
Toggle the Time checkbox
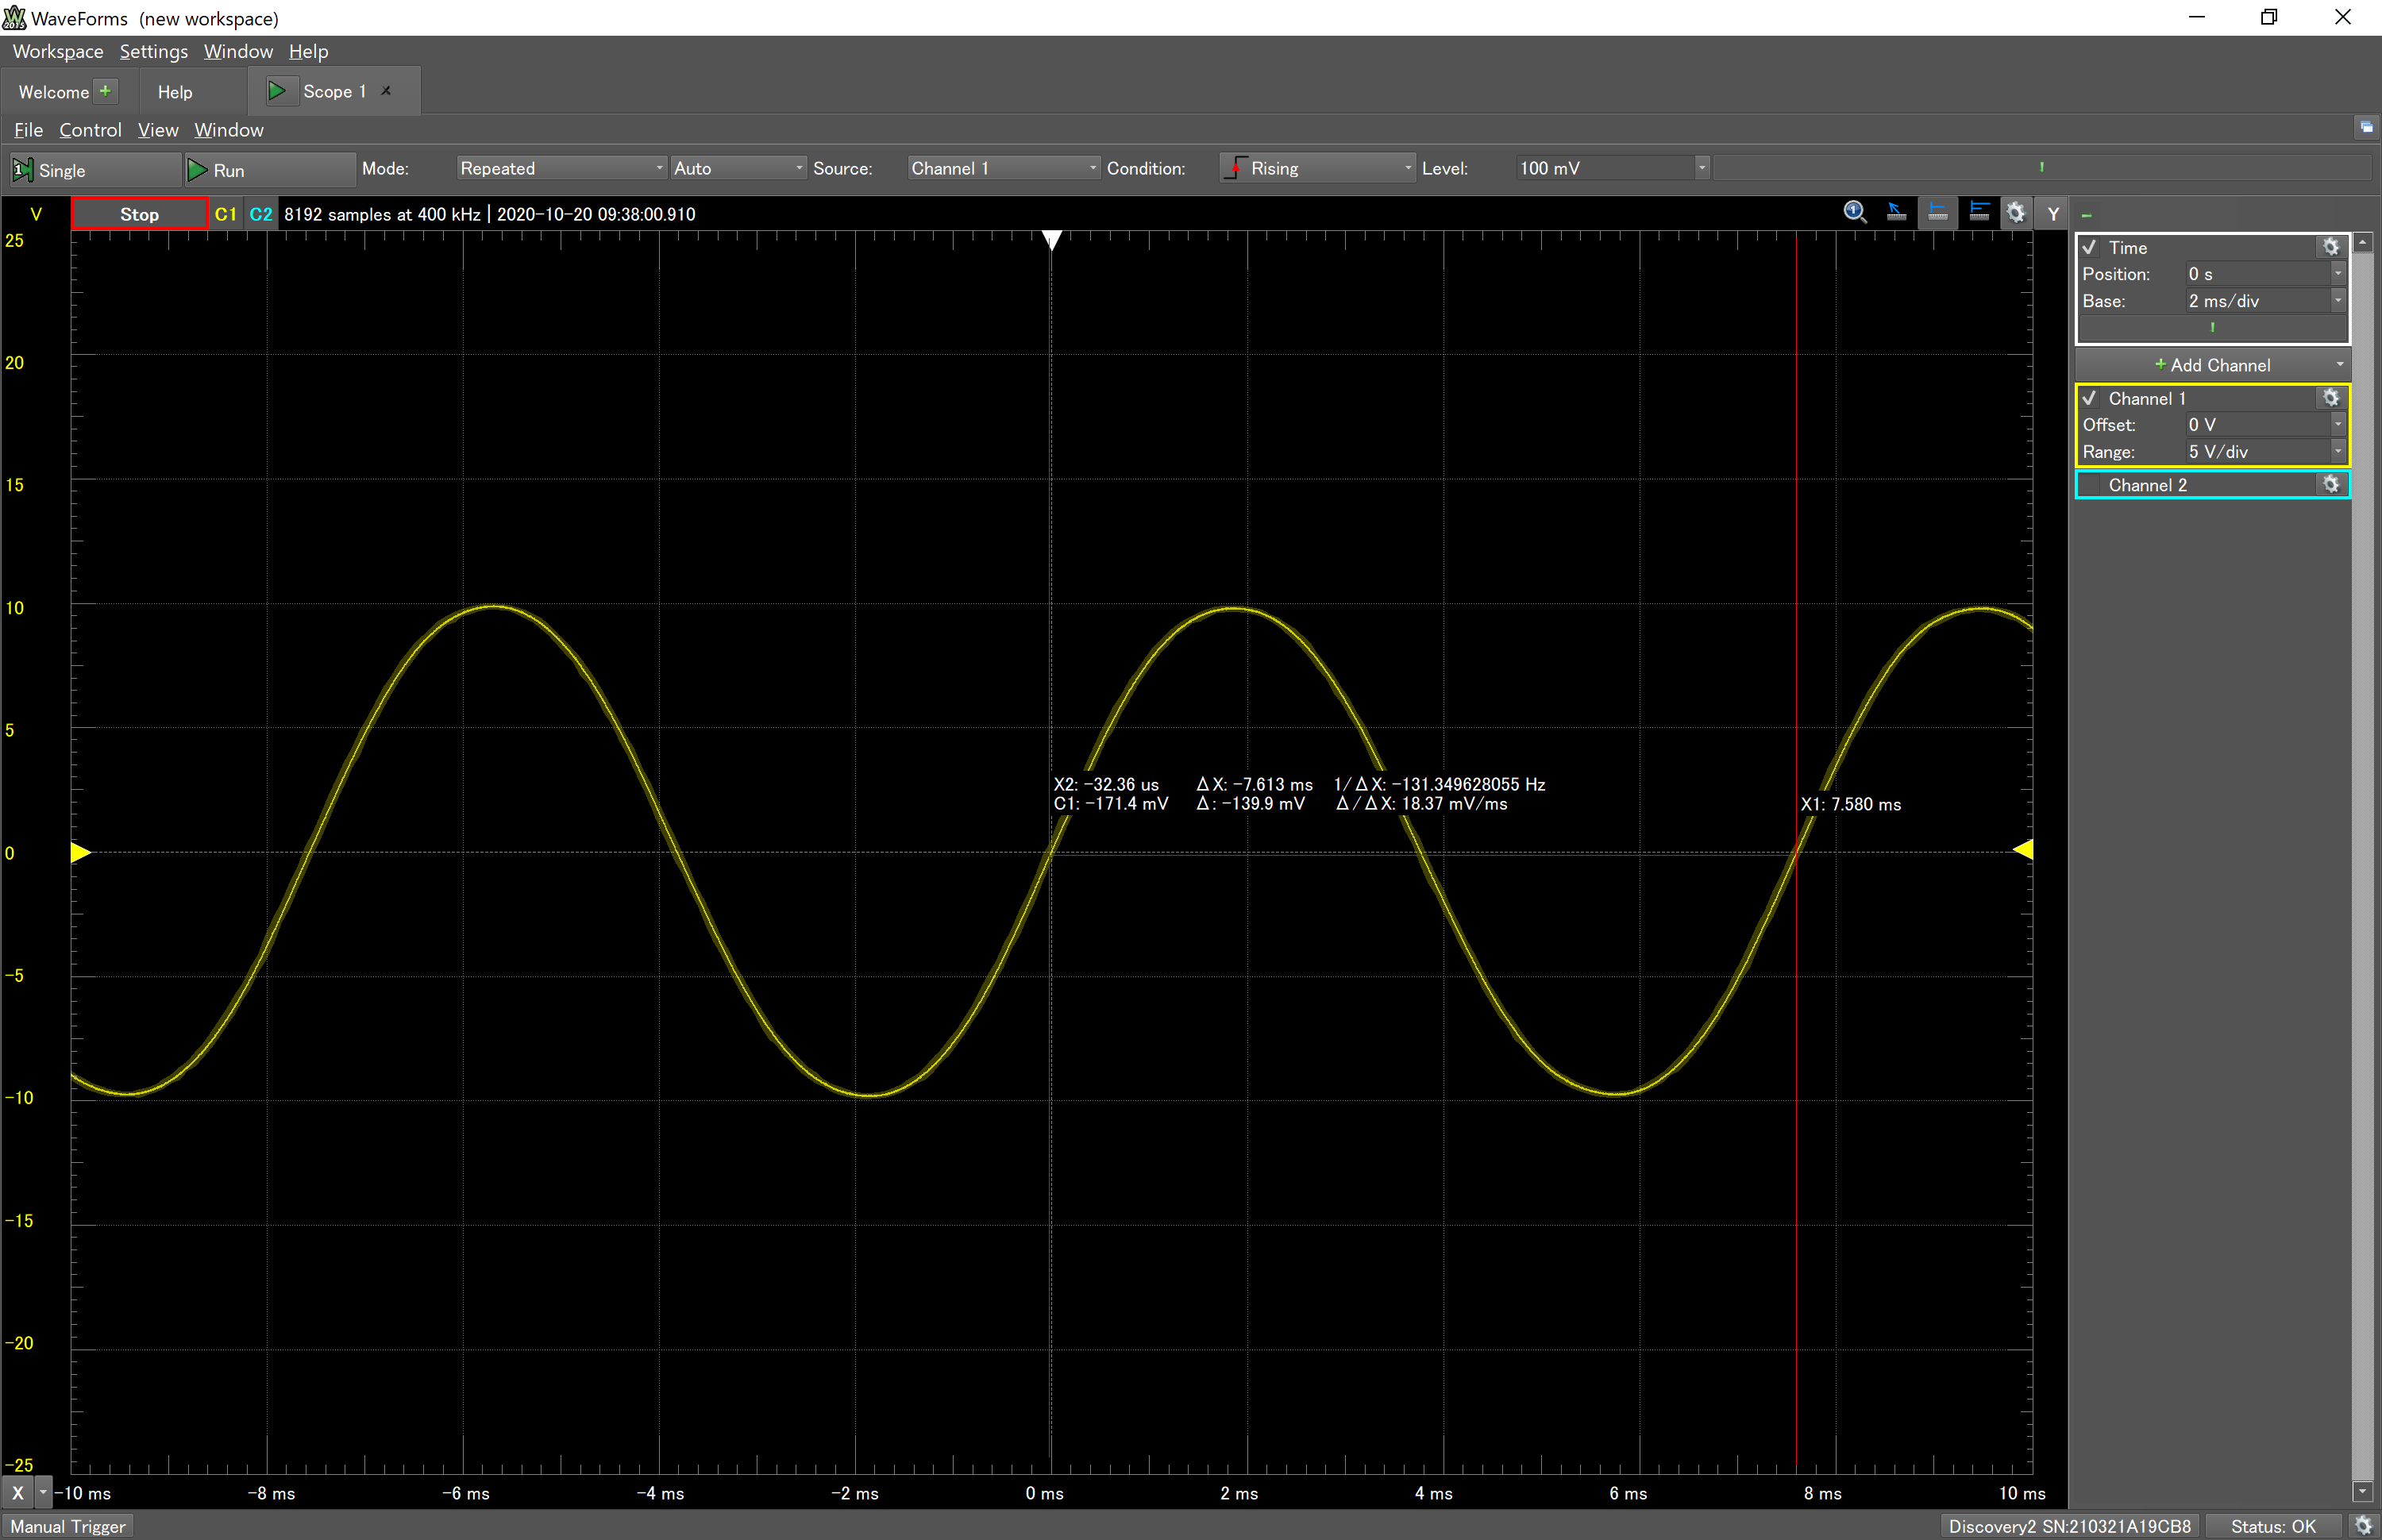[x=2089, y=247]
